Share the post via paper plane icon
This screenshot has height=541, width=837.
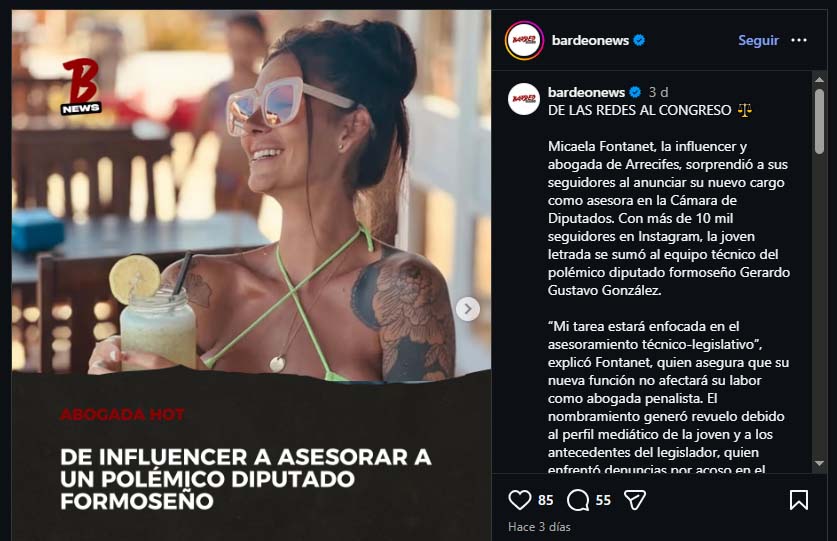635,500
